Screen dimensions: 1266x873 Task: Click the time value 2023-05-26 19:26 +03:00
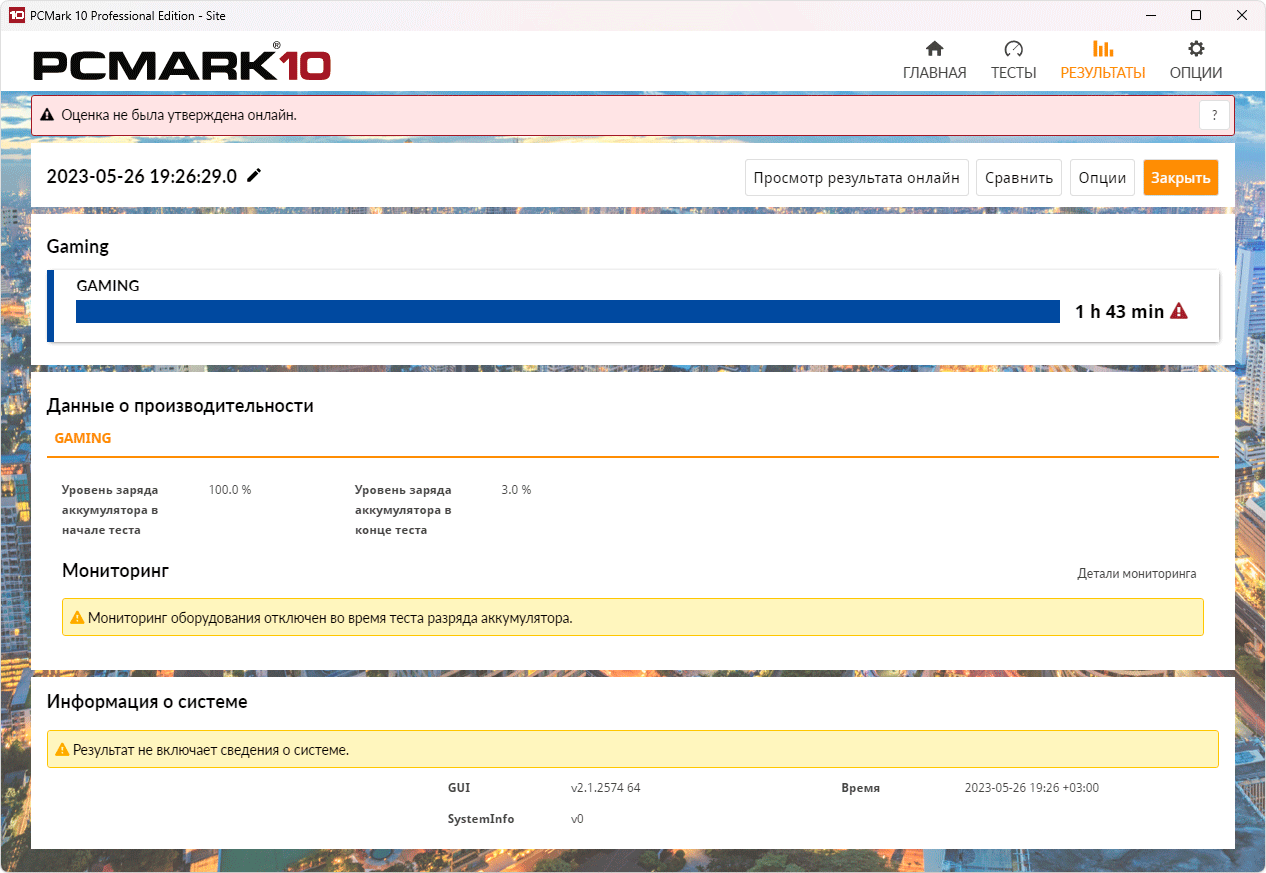tap(1031, 788)
